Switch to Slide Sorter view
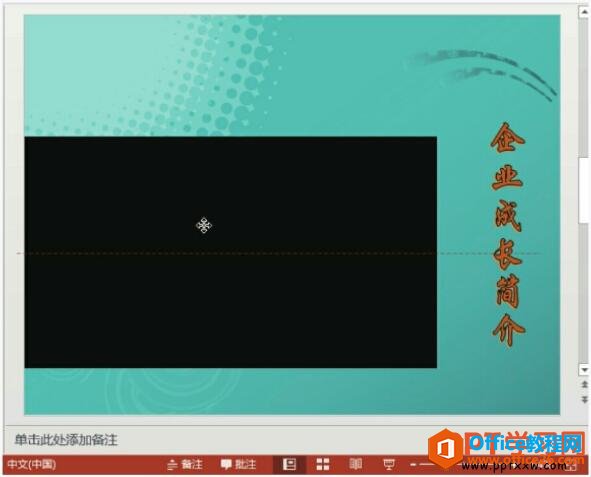Screen dimensions: 591x477 (323, 465)
